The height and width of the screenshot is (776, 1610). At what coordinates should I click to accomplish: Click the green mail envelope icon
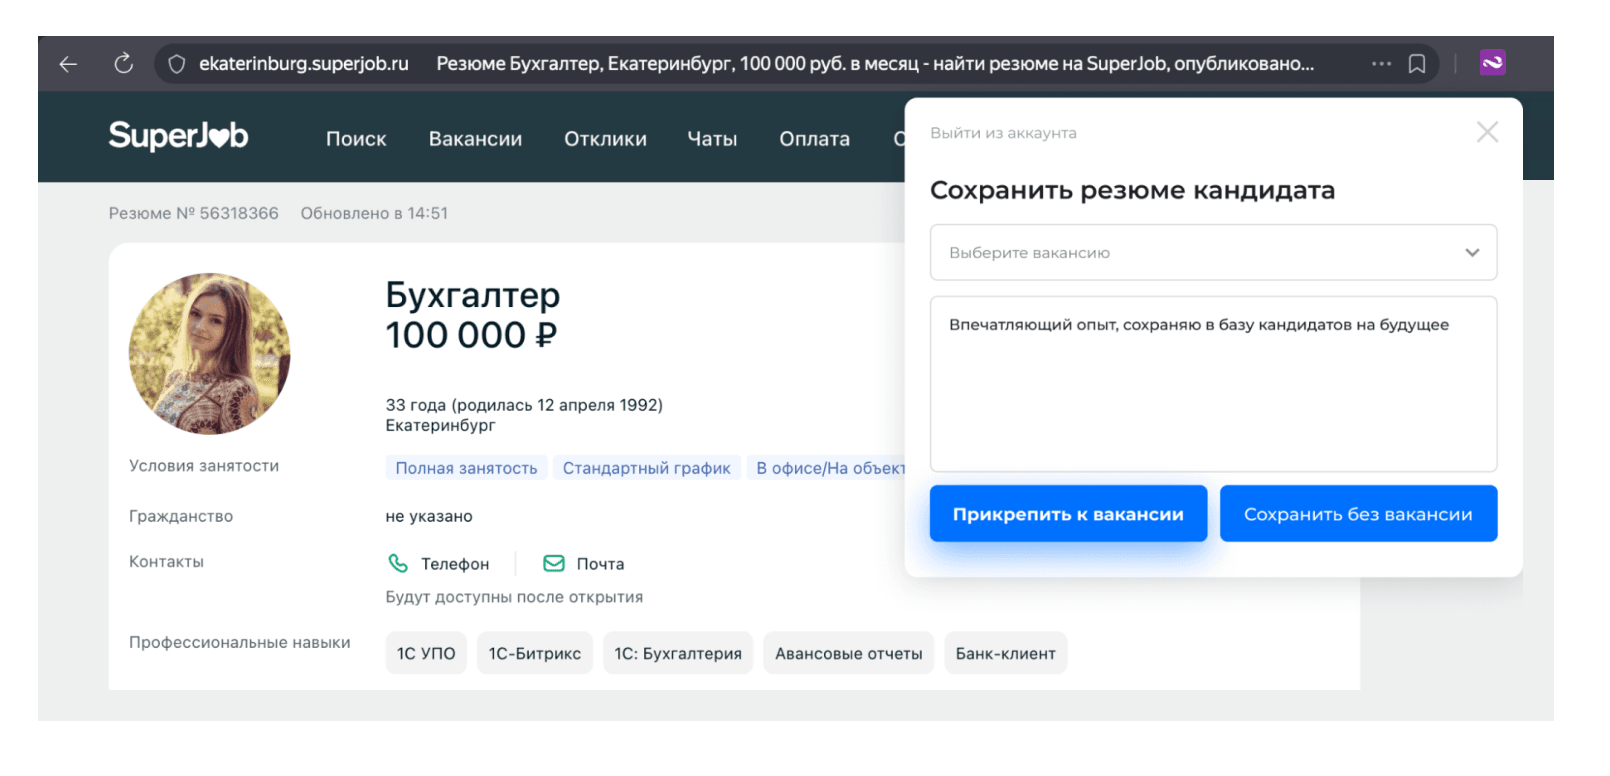point(553,563)
